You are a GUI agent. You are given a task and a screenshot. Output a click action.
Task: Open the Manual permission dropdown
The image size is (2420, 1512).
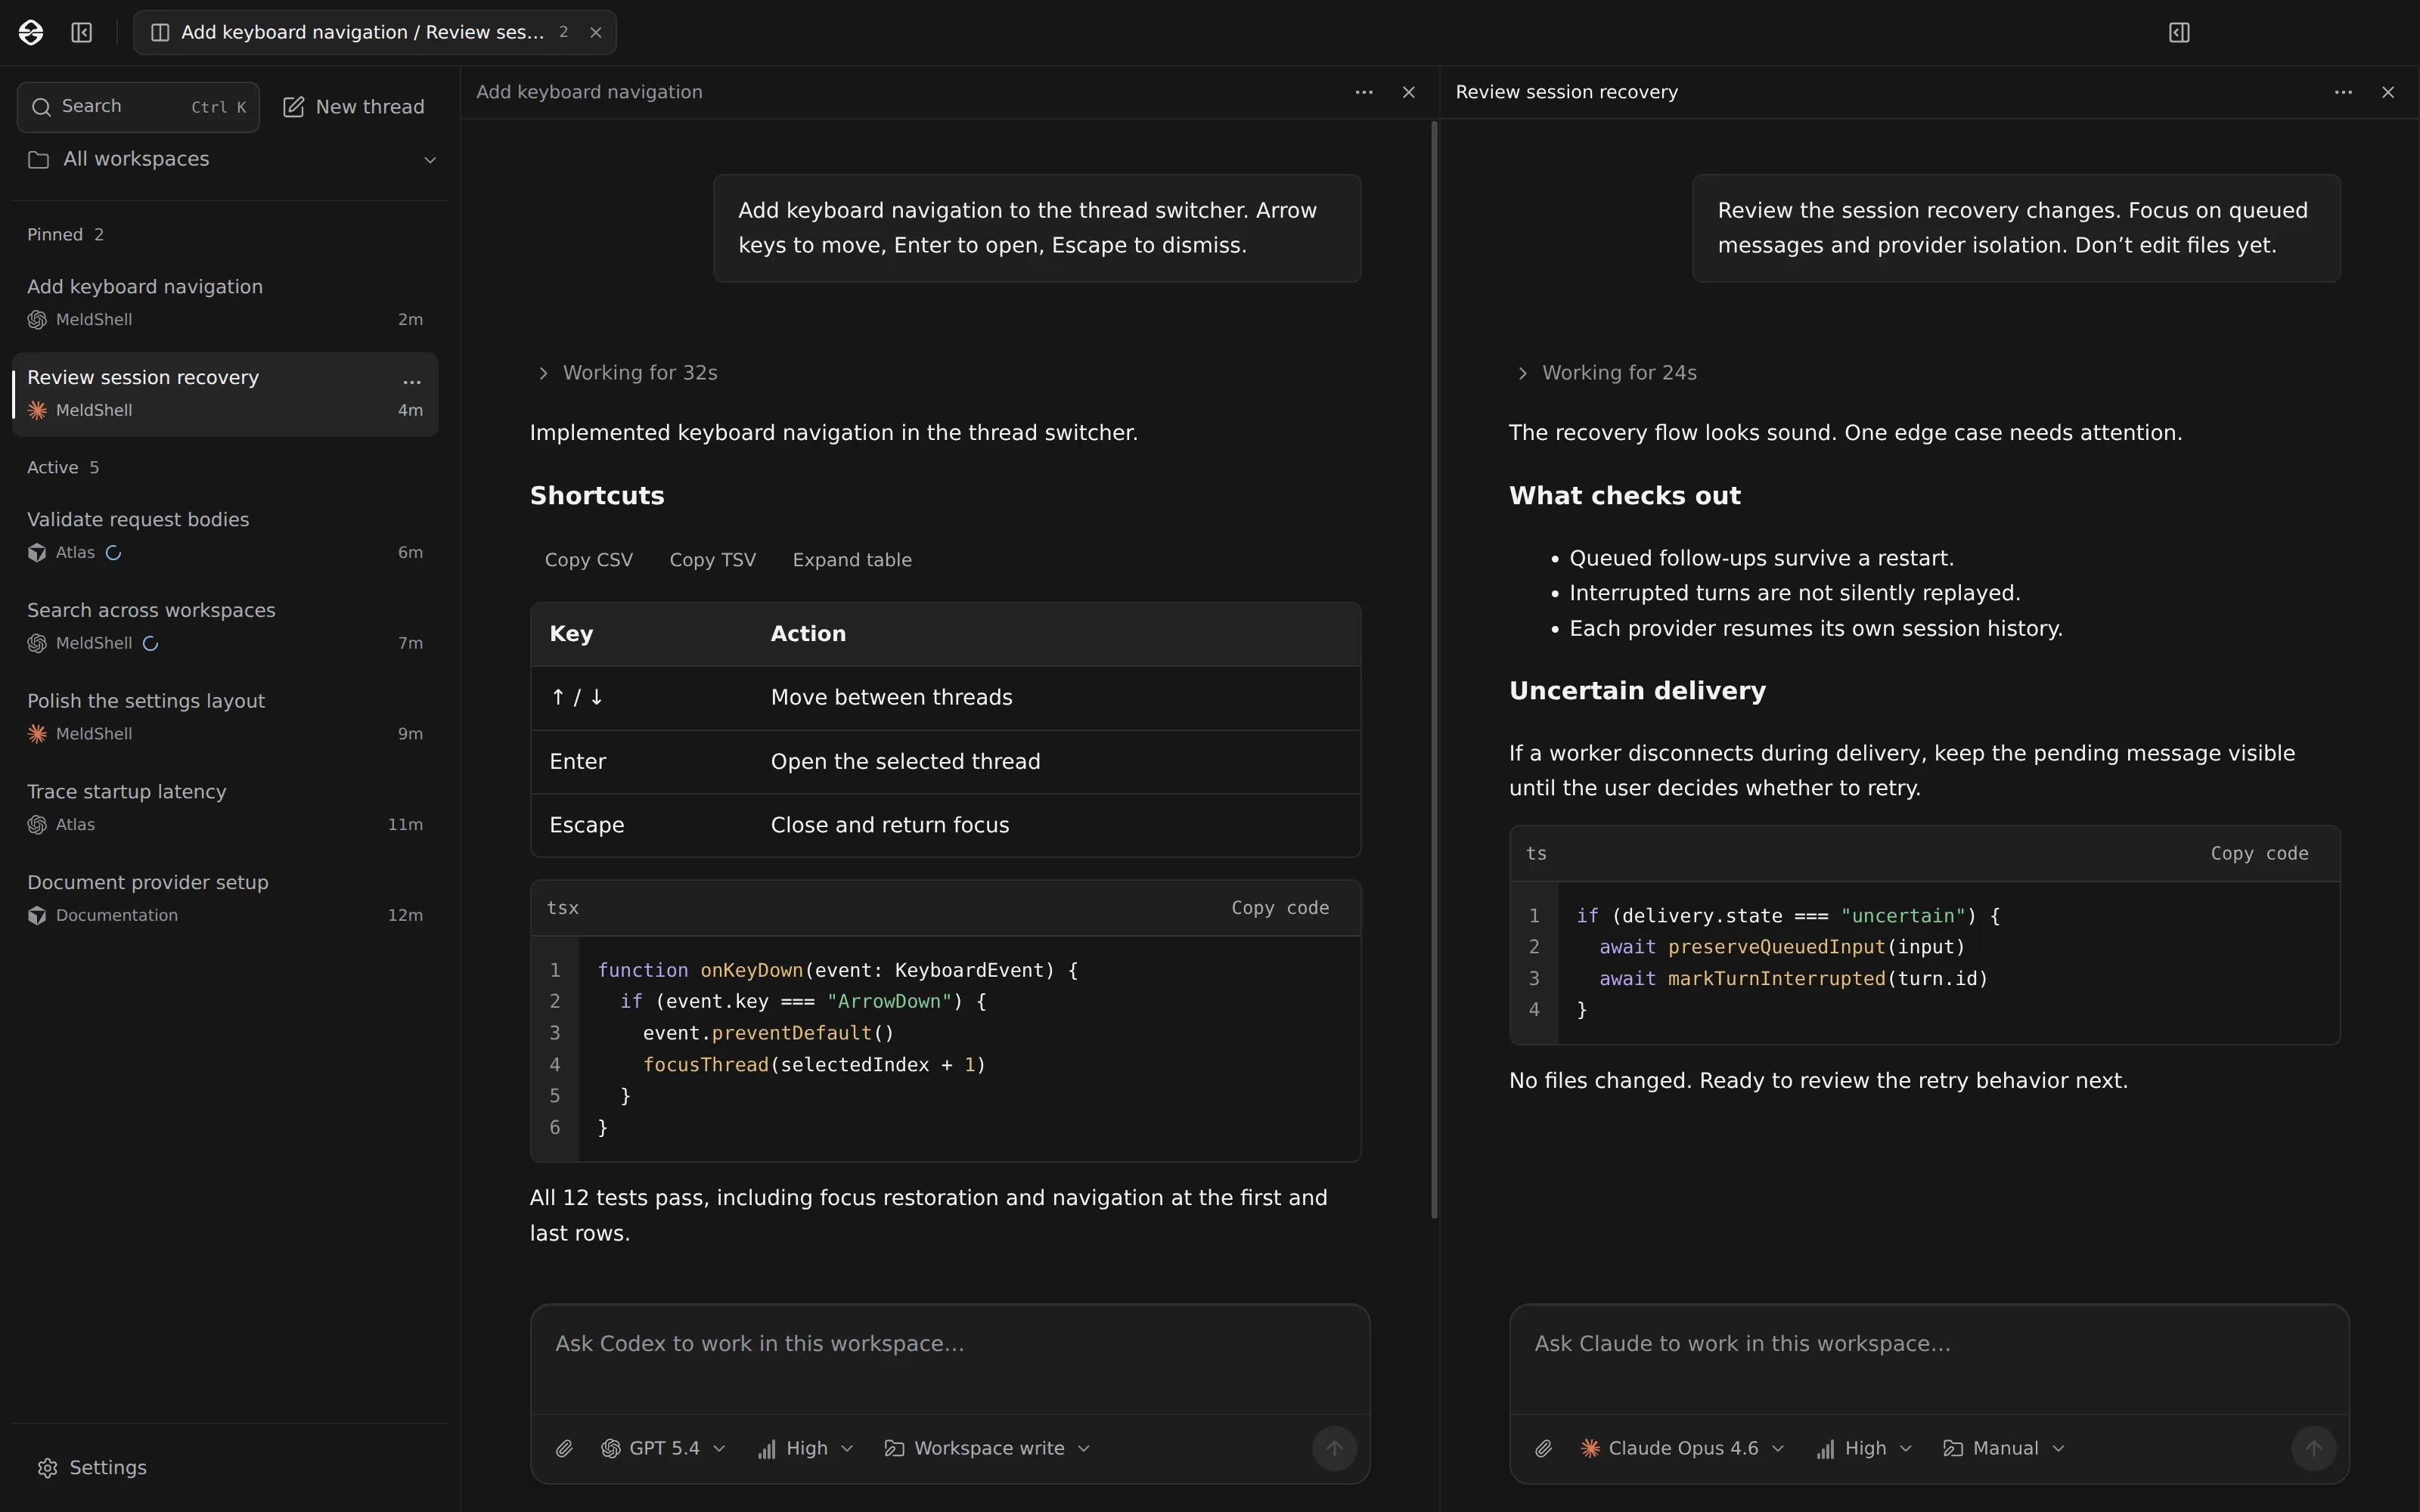tap(2003, 1448)
